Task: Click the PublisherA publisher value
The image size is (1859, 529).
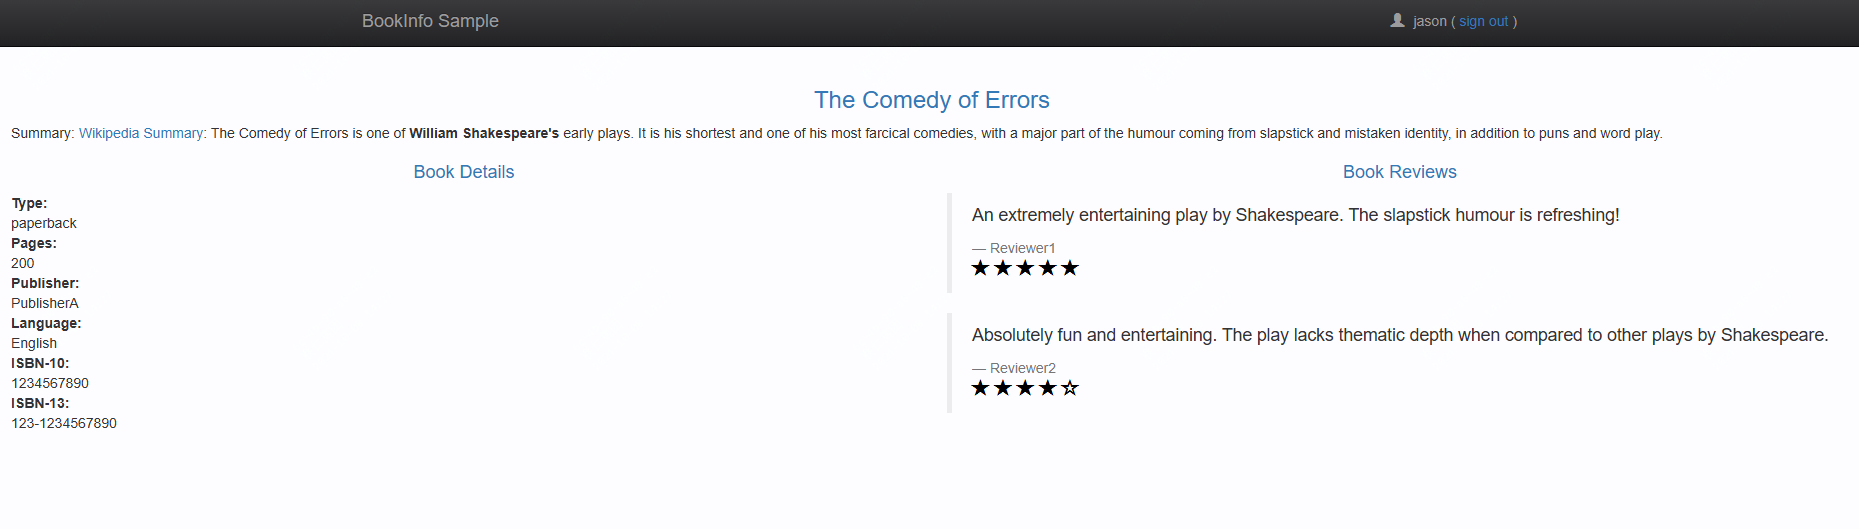Action: pos(45,303)
